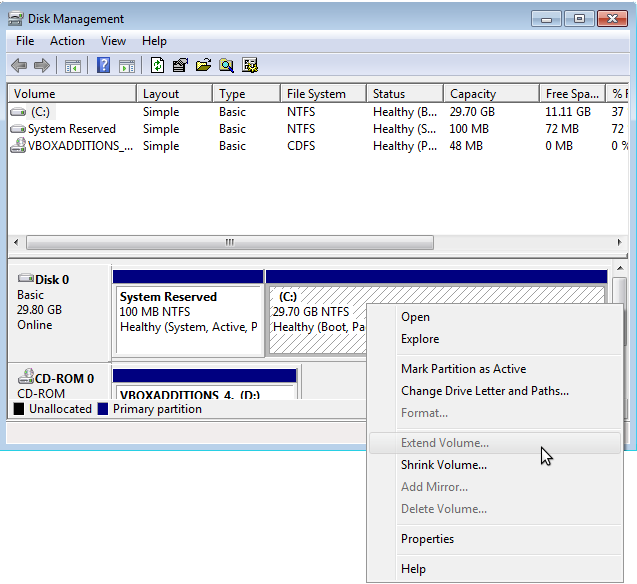Image resolution: width=637 pixels, height=584 pixels.
Task: Sort by the Volume column header
Action: (72, 94)
